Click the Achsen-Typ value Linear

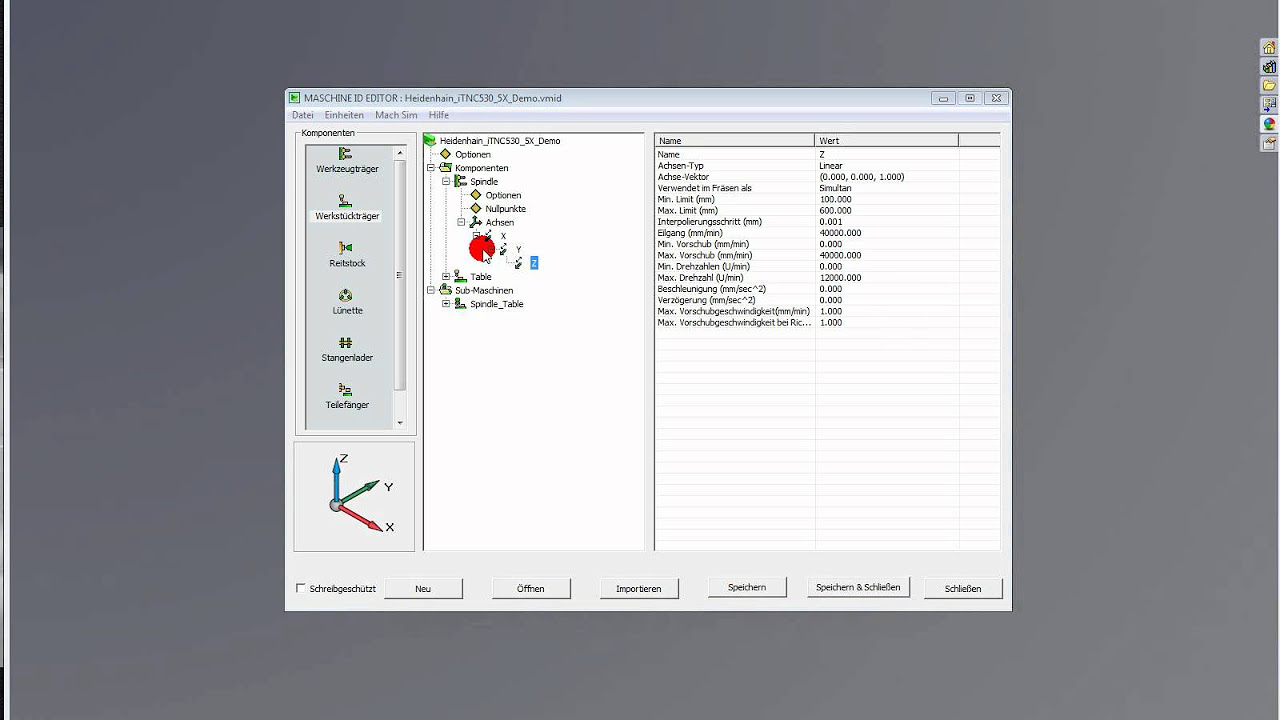(831, 166)
